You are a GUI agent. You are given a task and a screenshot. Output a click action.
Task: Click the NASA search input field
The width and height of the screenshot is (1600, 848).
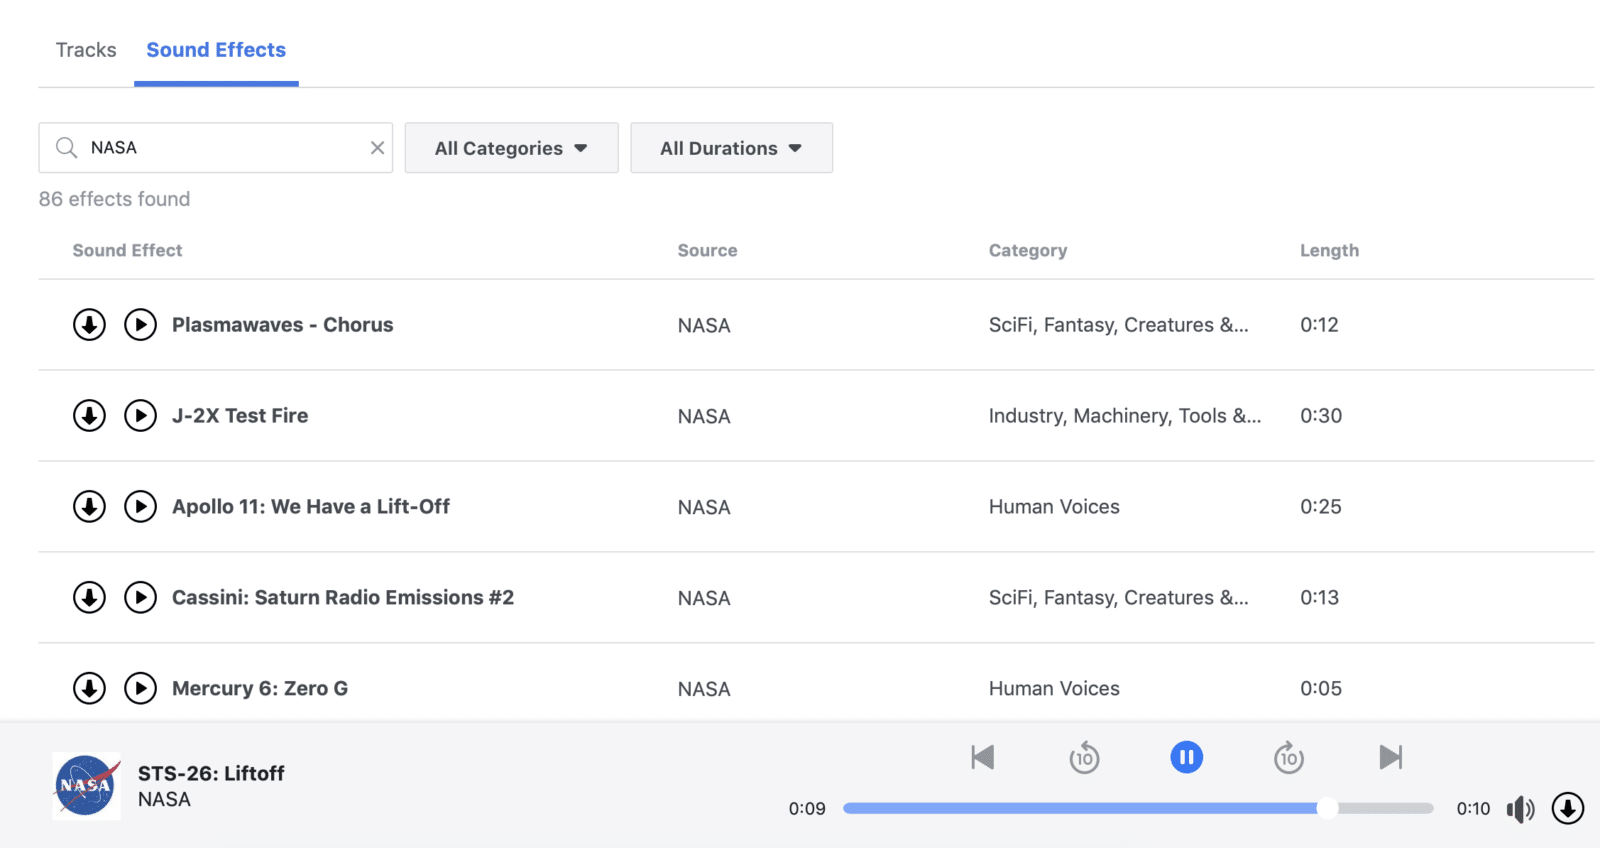tap(225, 148)
